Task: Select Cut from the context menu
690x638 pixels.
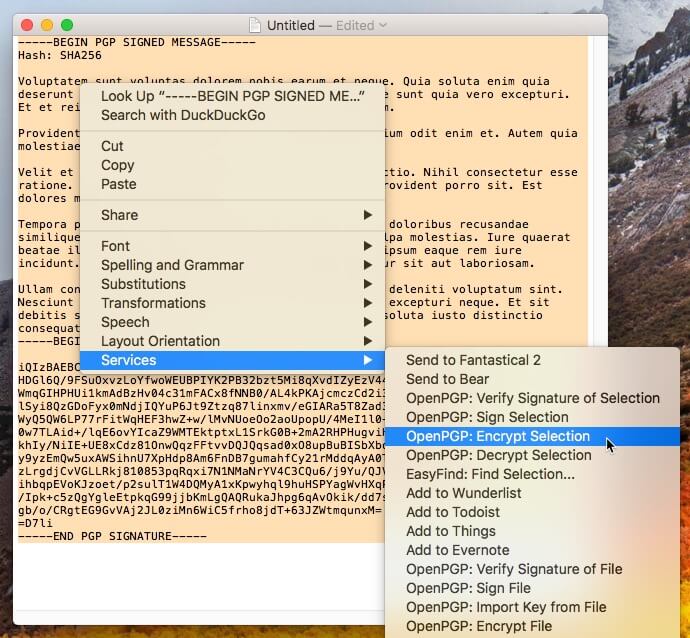Action: (x=232, y=146)
